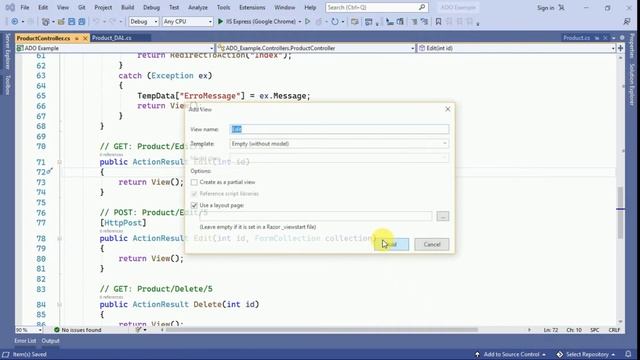Open the File menu
This screenshot has height=360, width=640.
(24, 7)
